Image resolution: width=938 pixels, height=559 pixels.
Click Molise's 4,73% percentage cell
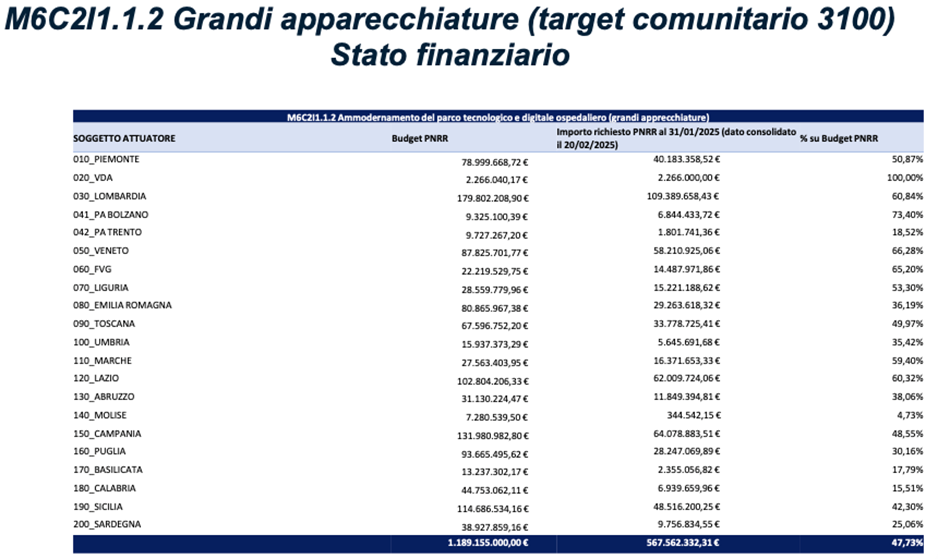click(907, 415)
